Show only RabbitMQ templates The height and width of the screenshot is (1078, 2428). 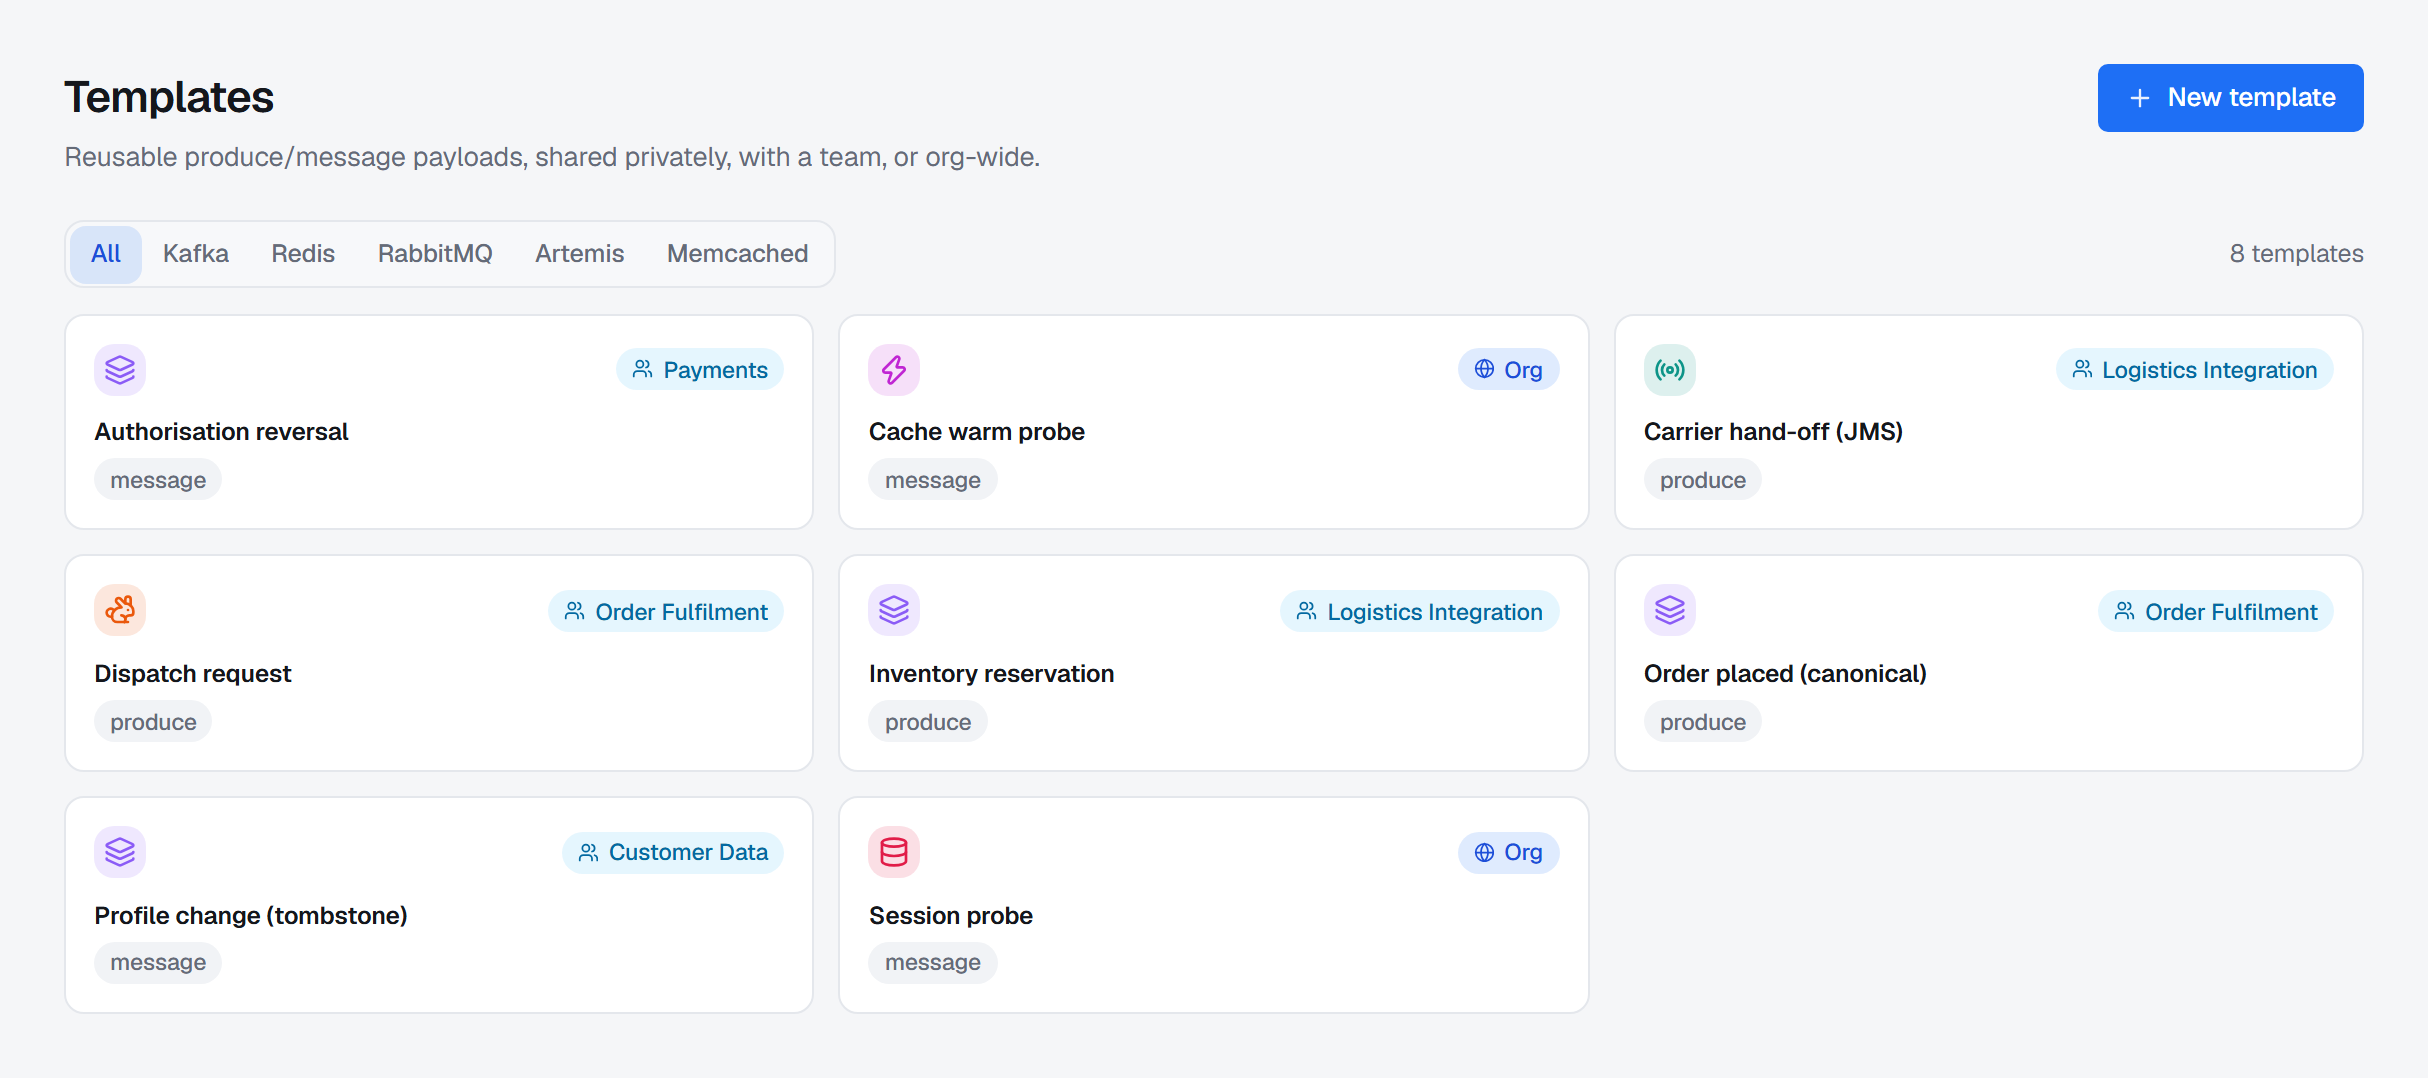[x=435, y=254]
